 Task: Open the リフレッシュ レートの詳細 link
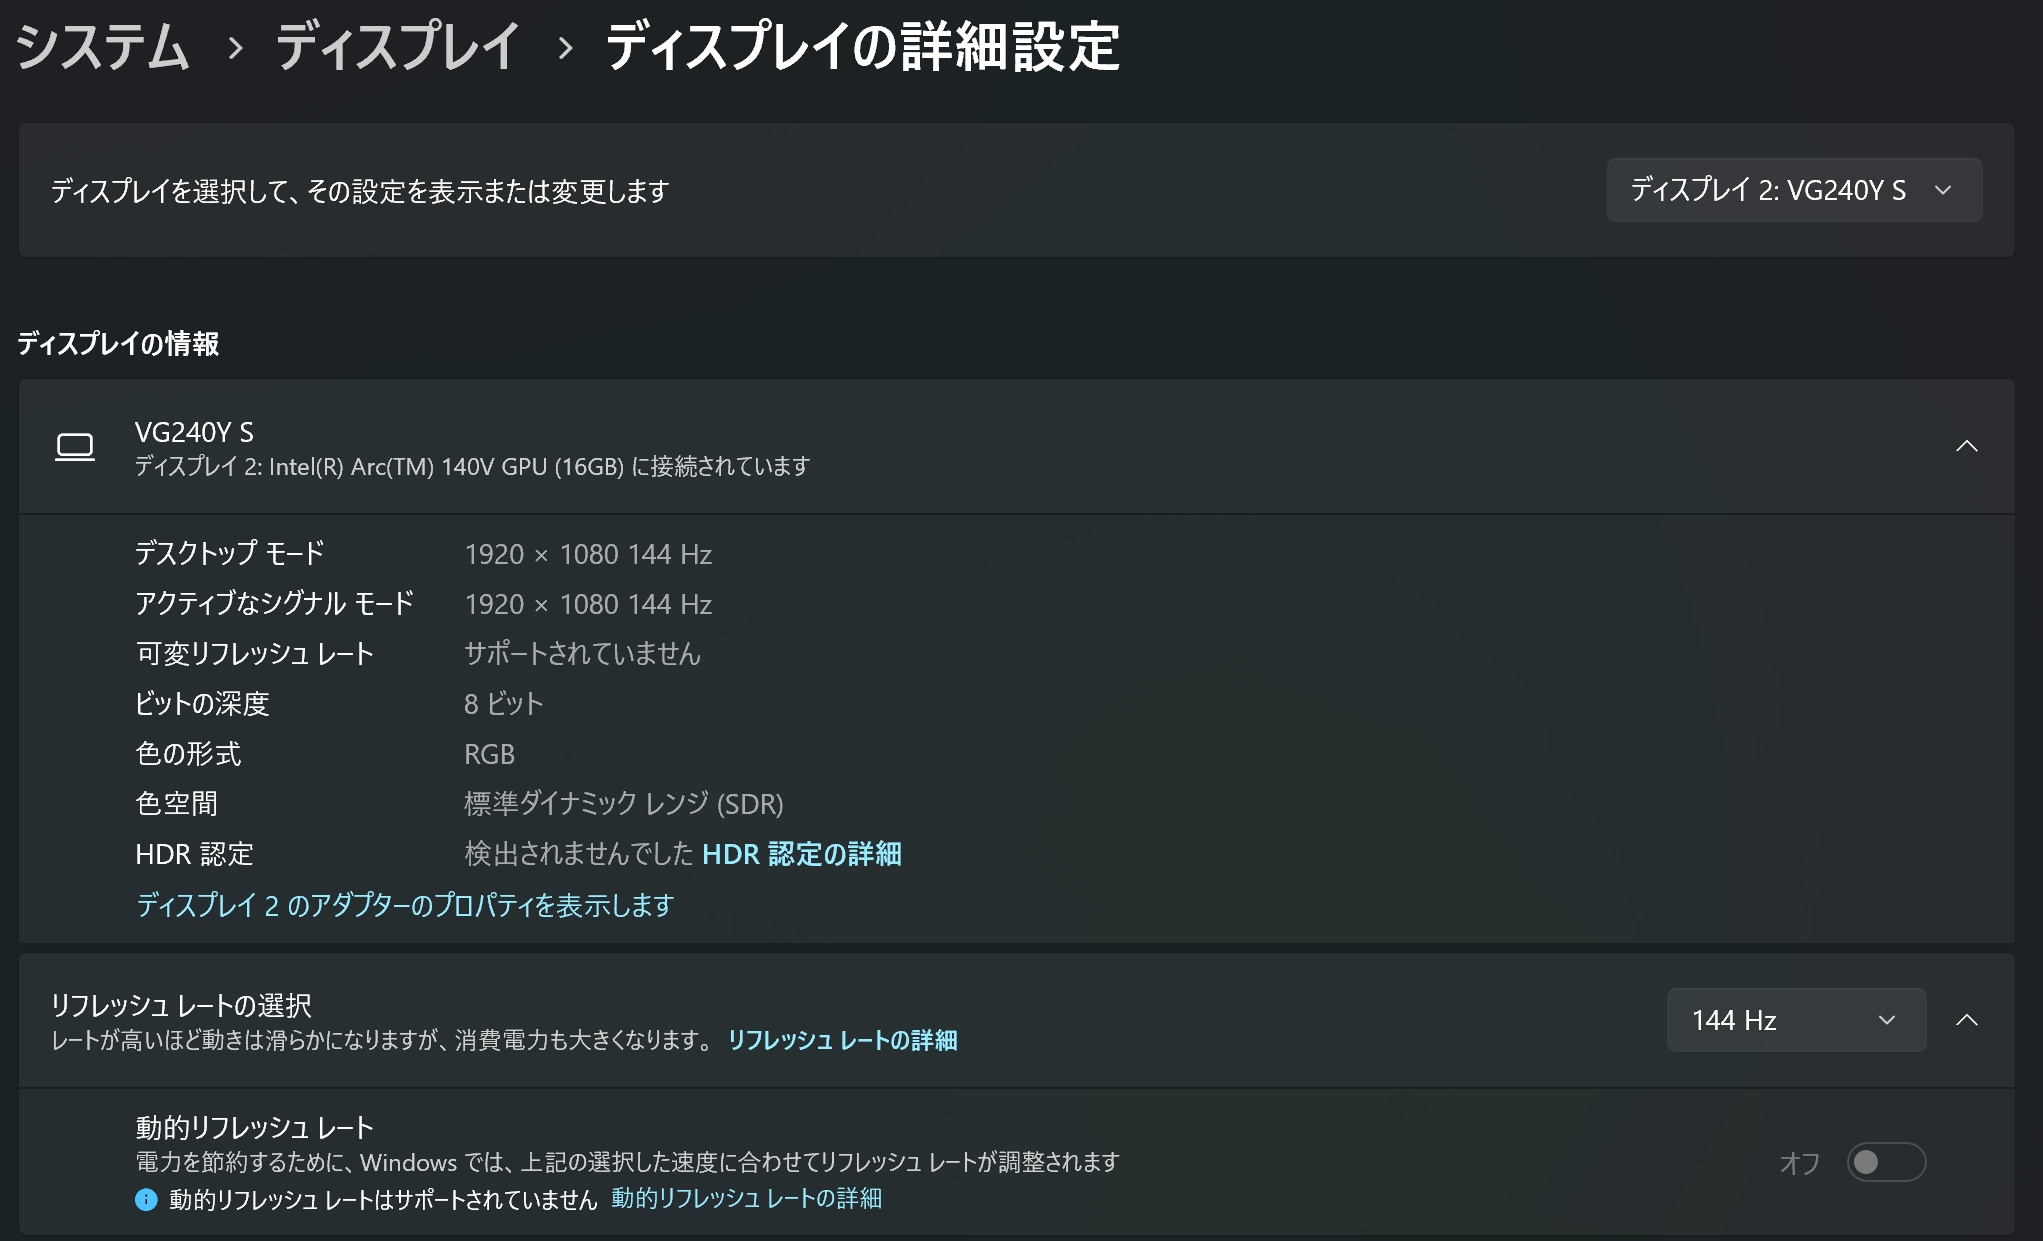click(842, 1040)
